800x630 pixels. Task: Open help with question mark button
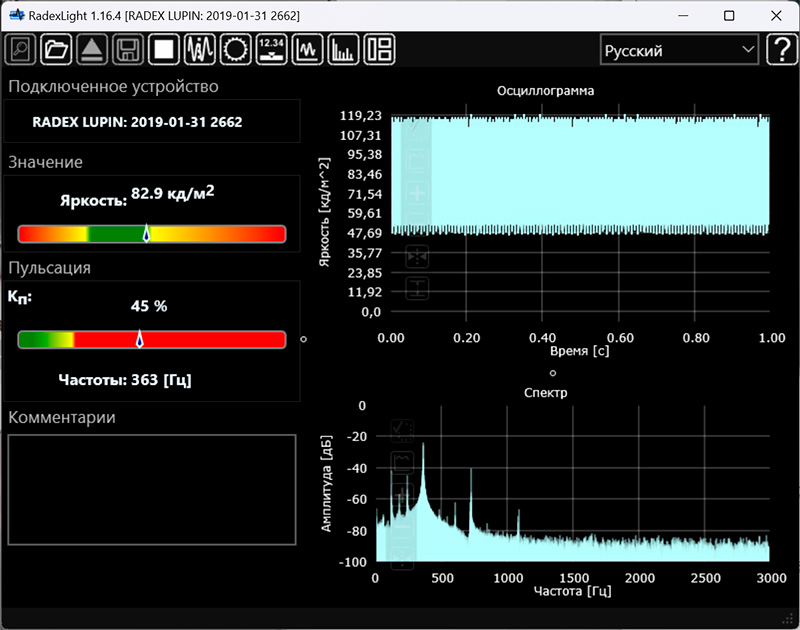click(780, 50)
